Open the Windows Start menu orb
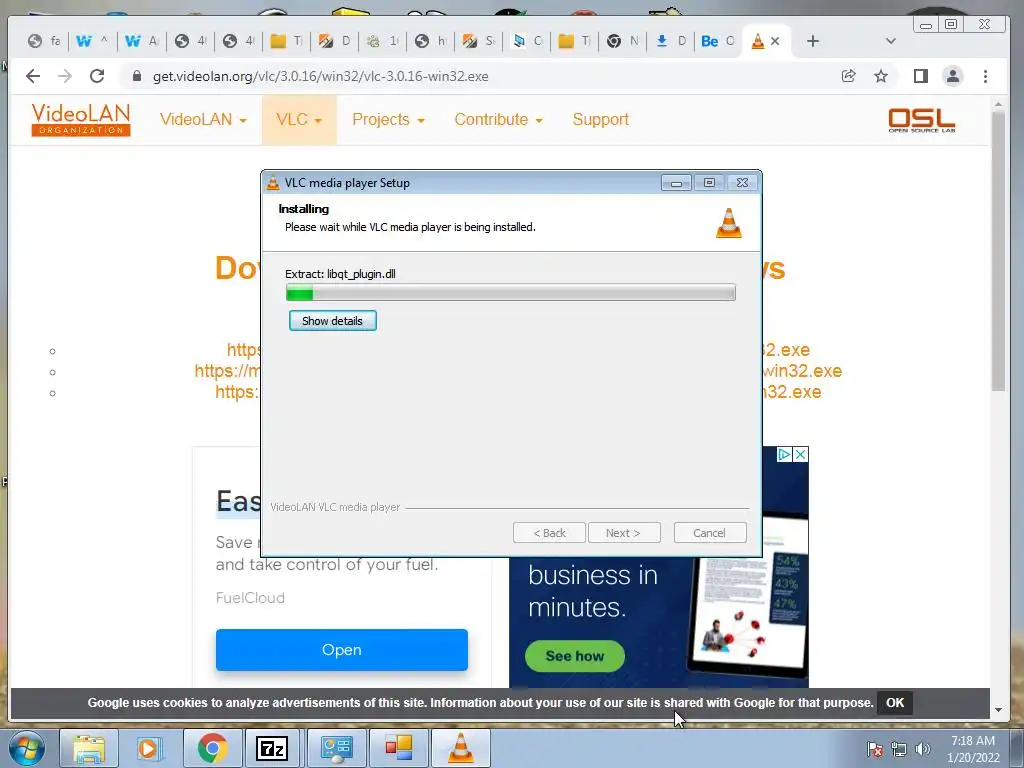 [27, 748]
